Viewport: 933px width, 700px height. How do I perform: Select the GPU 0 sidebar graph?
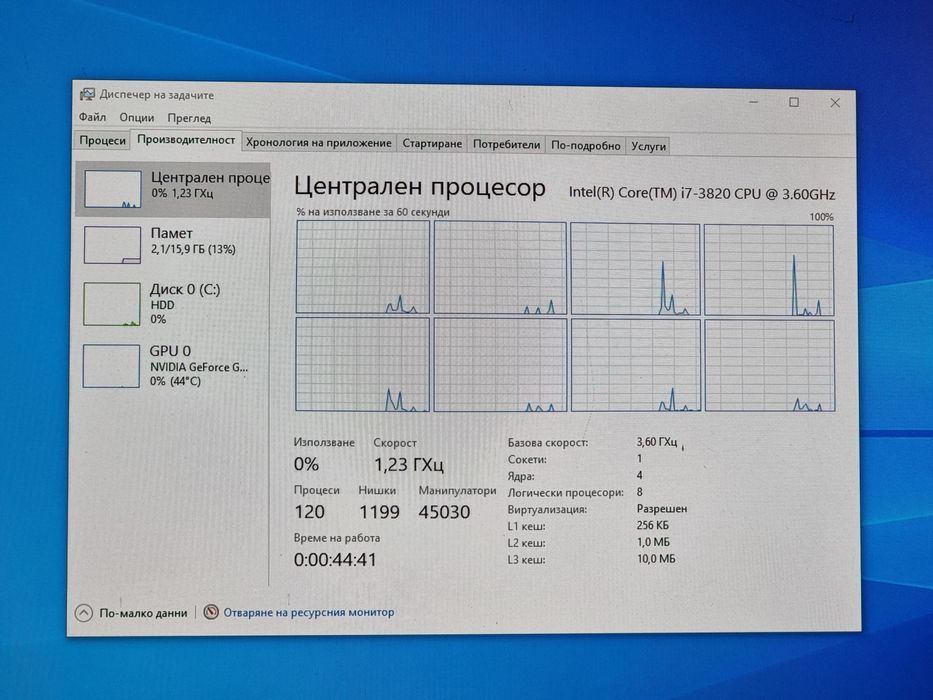(111, 366)
